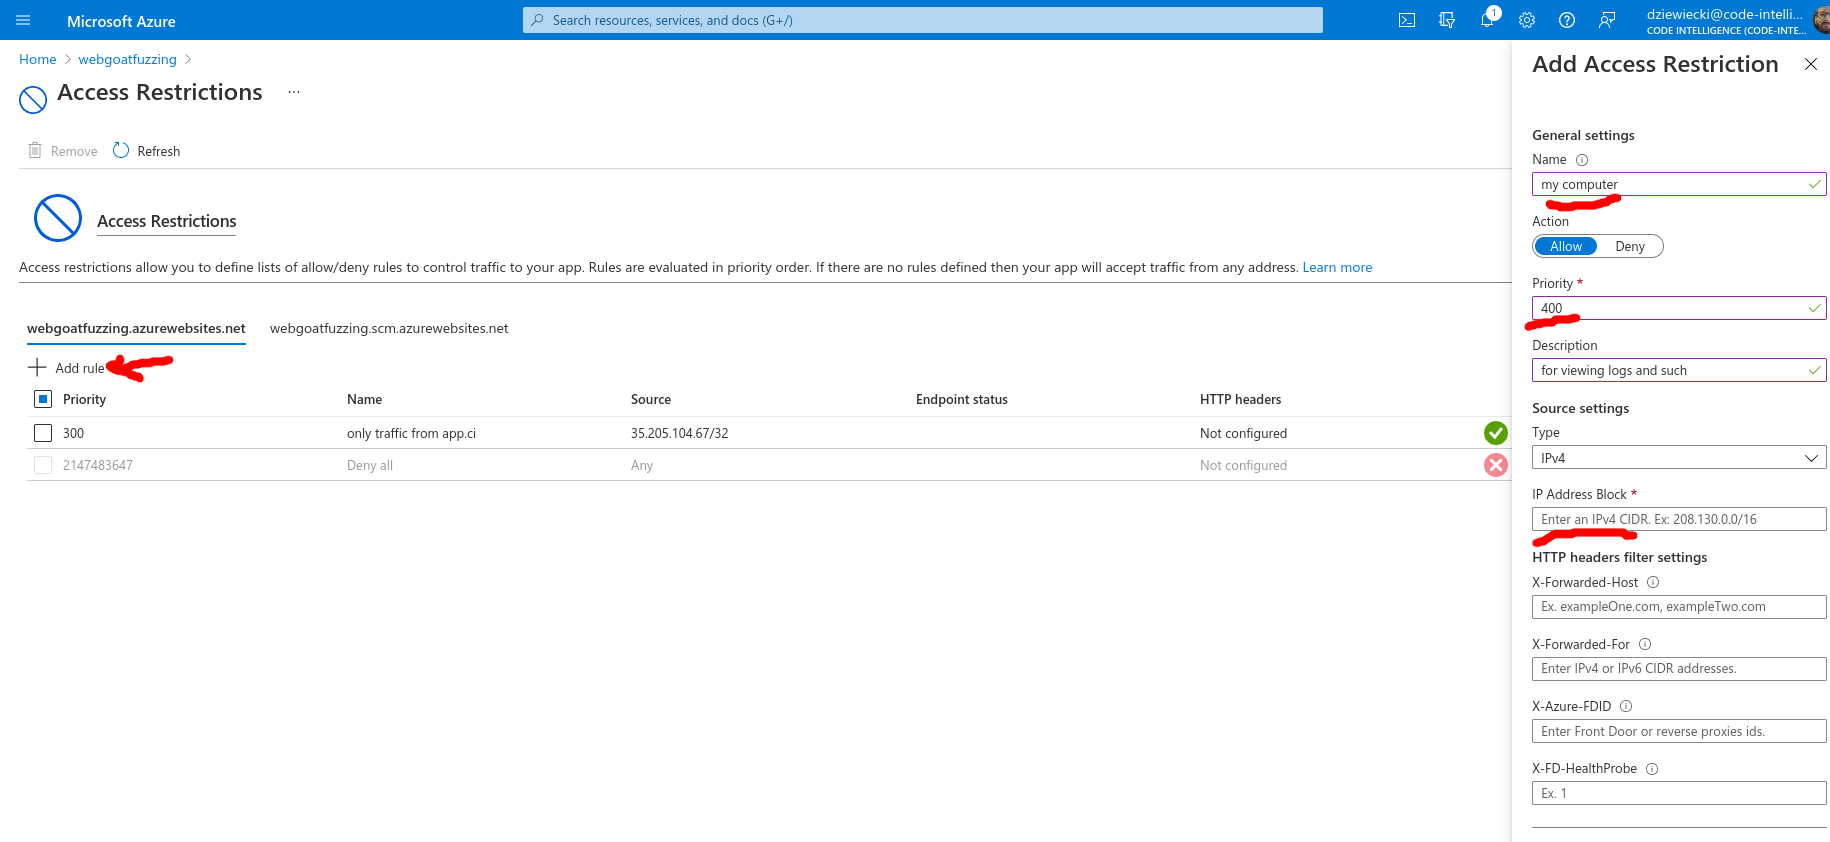Click the priority 300 cell
This screenshot has width=1830, height=842.
point(73,433)
